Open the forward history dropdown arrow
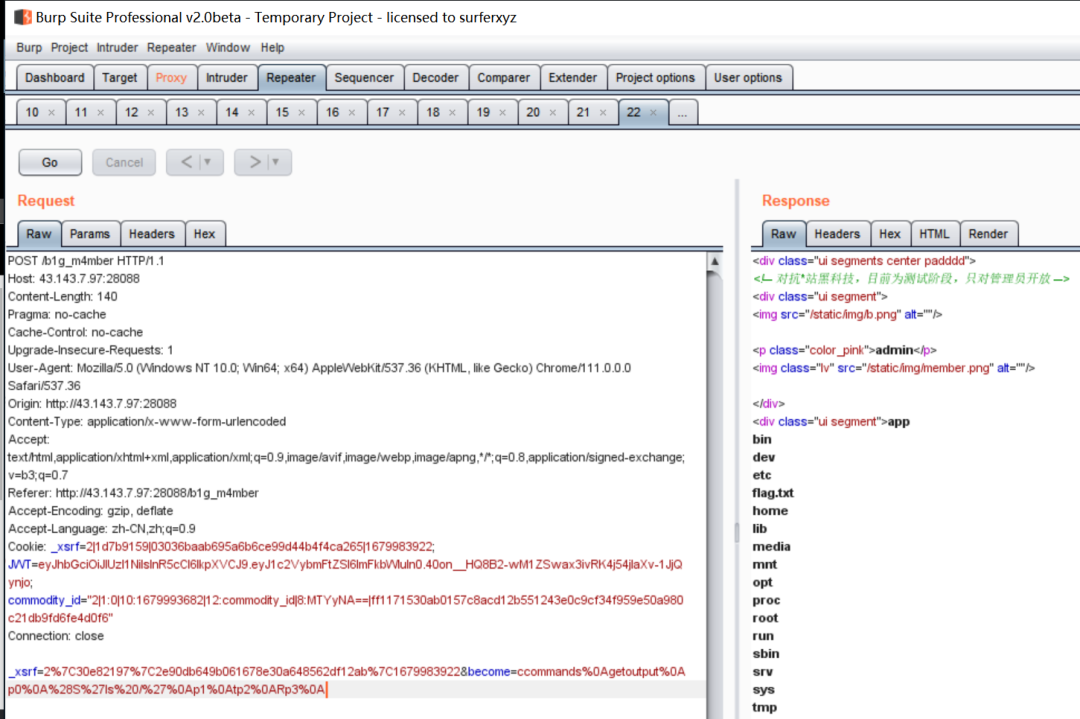The width and height of the screenshot is (1080, 719). (x=276, y=162)
